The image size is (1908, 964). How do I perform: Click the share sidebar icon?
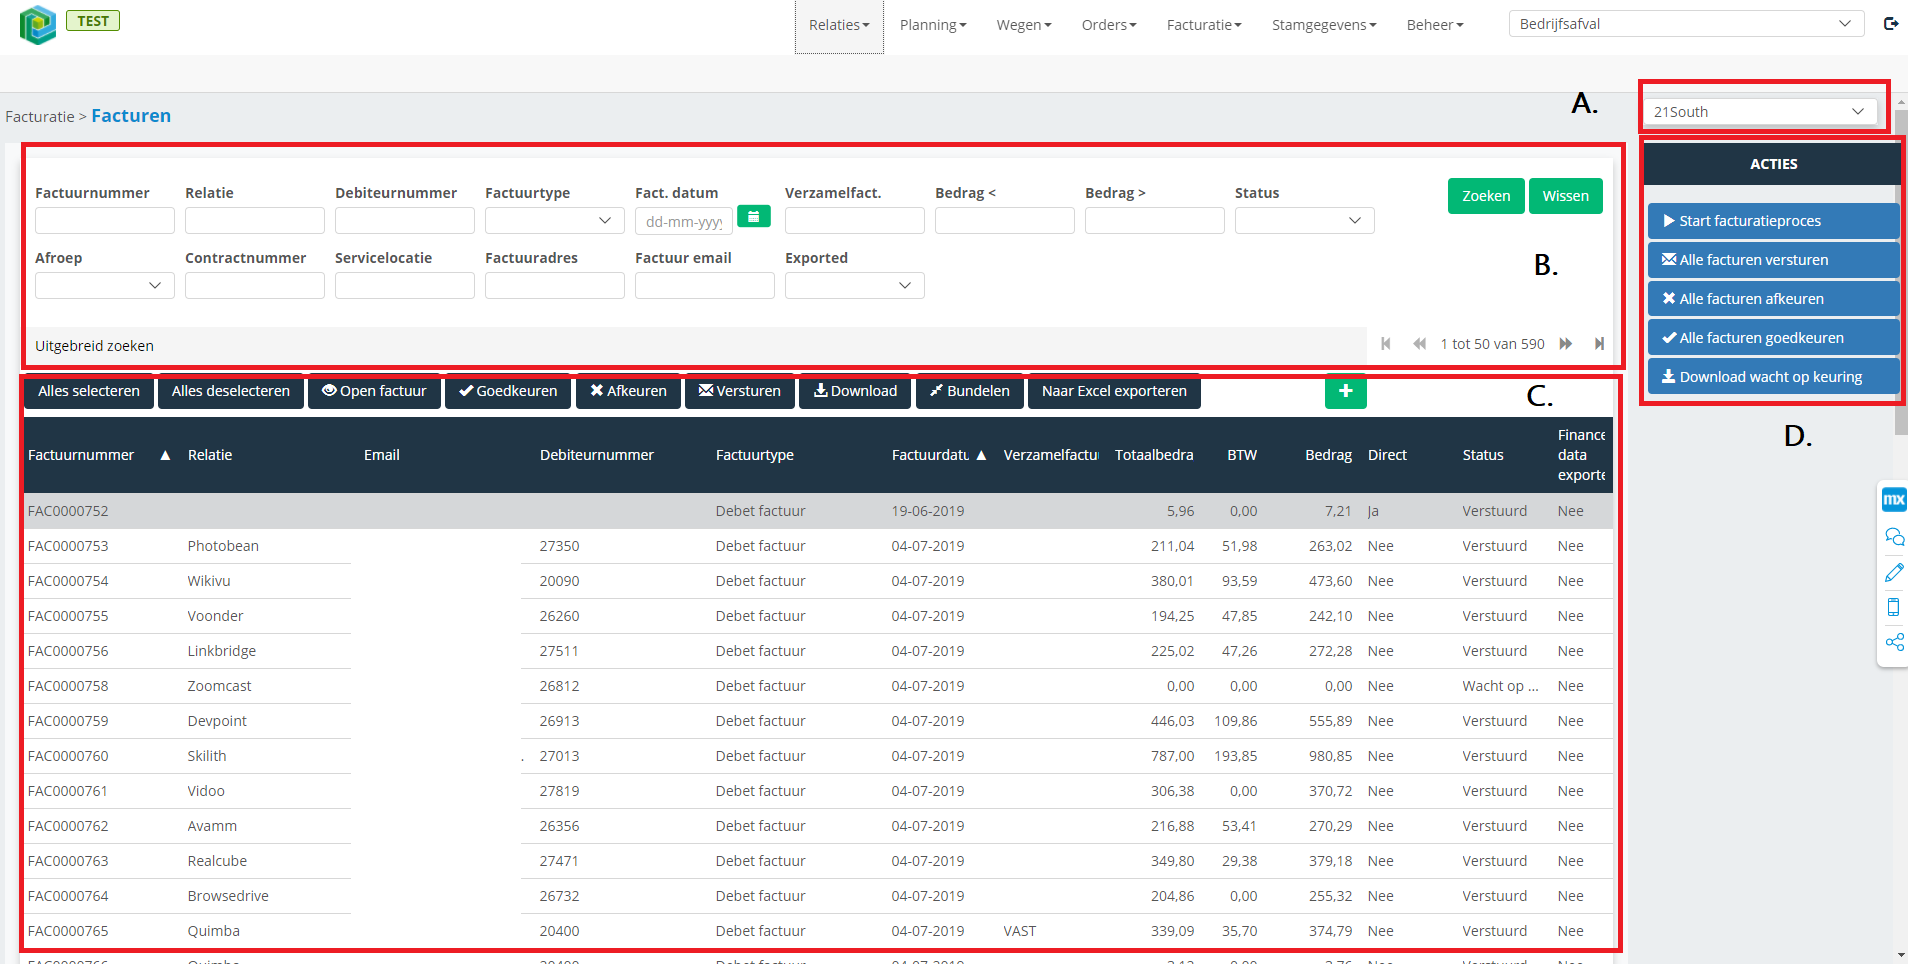click(x=1894, y=642)
